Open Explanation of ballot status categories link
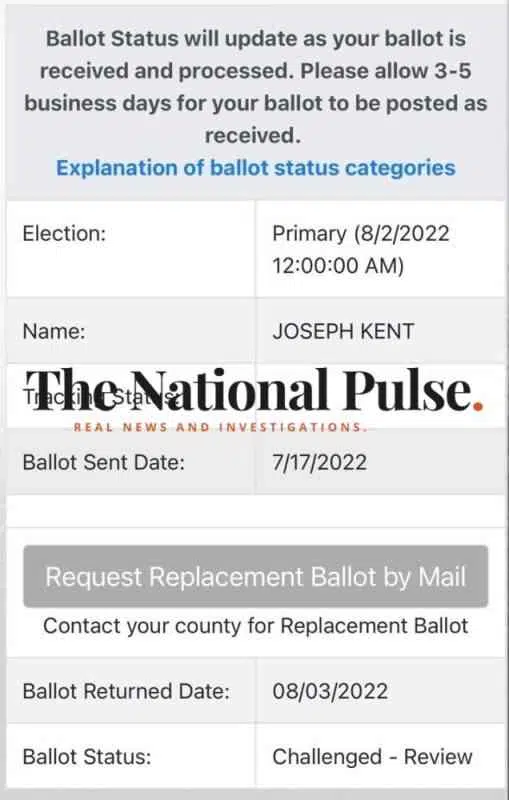Screen dimensions: 509x800 pos(256,168)
